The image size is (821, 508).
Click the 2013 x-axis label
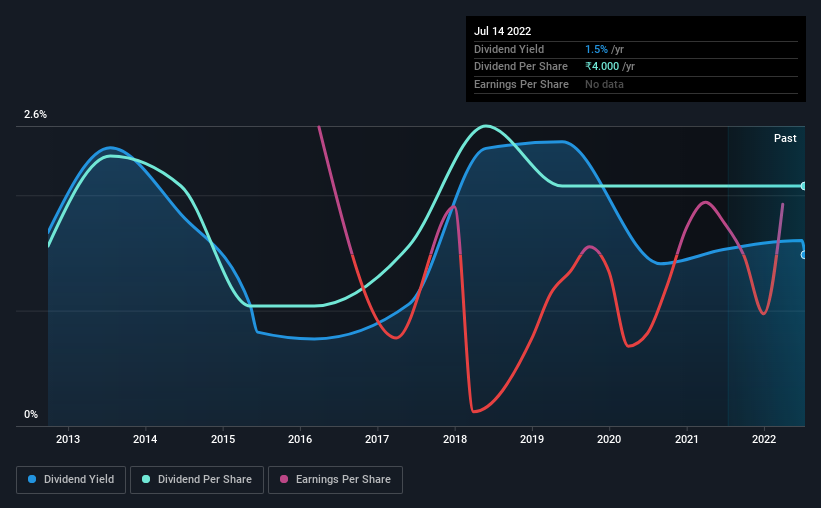tap(68, 439)
